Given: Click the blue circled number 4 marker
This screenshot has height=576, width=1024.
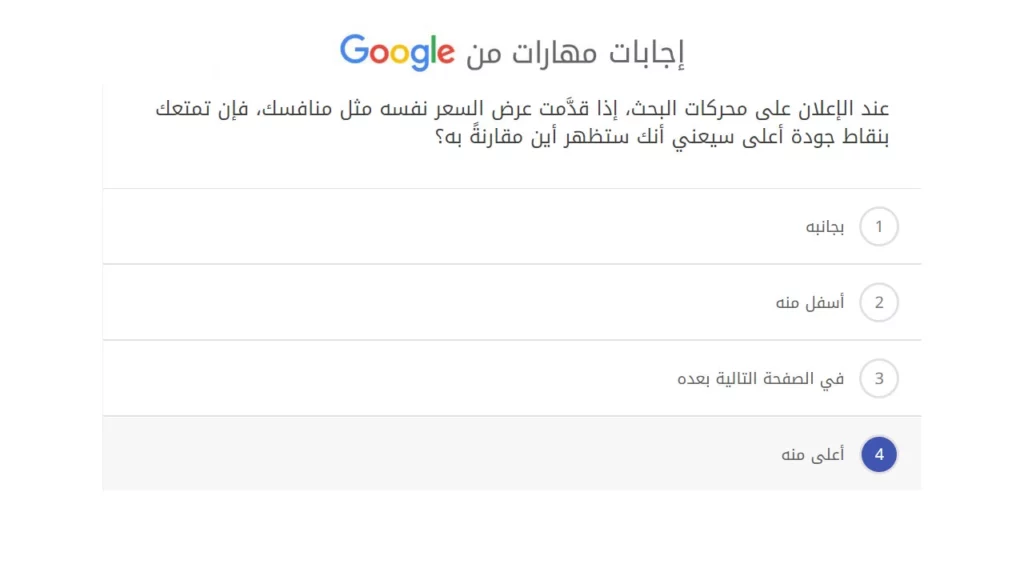Looking at the screenshot, I should point(878,454).
